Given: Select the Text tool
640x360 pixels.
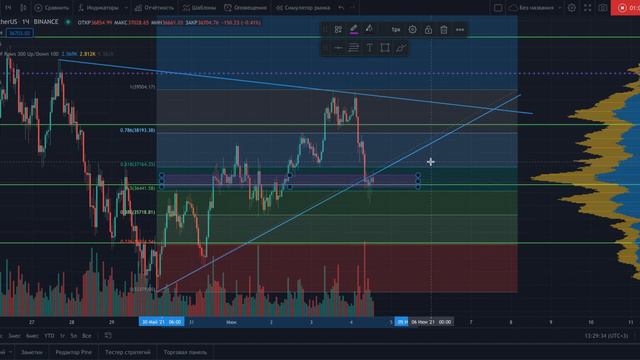Looking at the screenshot, I should 369,48.
